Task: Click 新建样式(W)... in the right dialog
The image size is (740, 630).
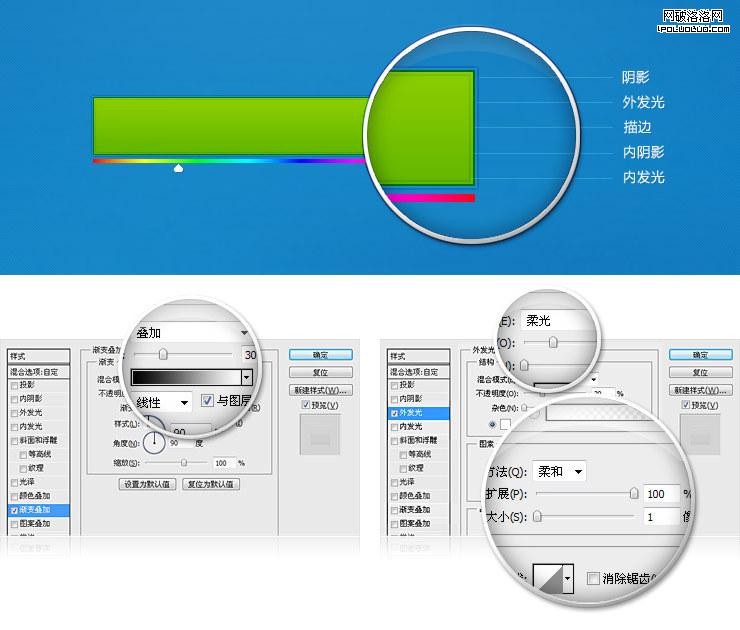Action: pyautogui.click(x=700, y=390)
